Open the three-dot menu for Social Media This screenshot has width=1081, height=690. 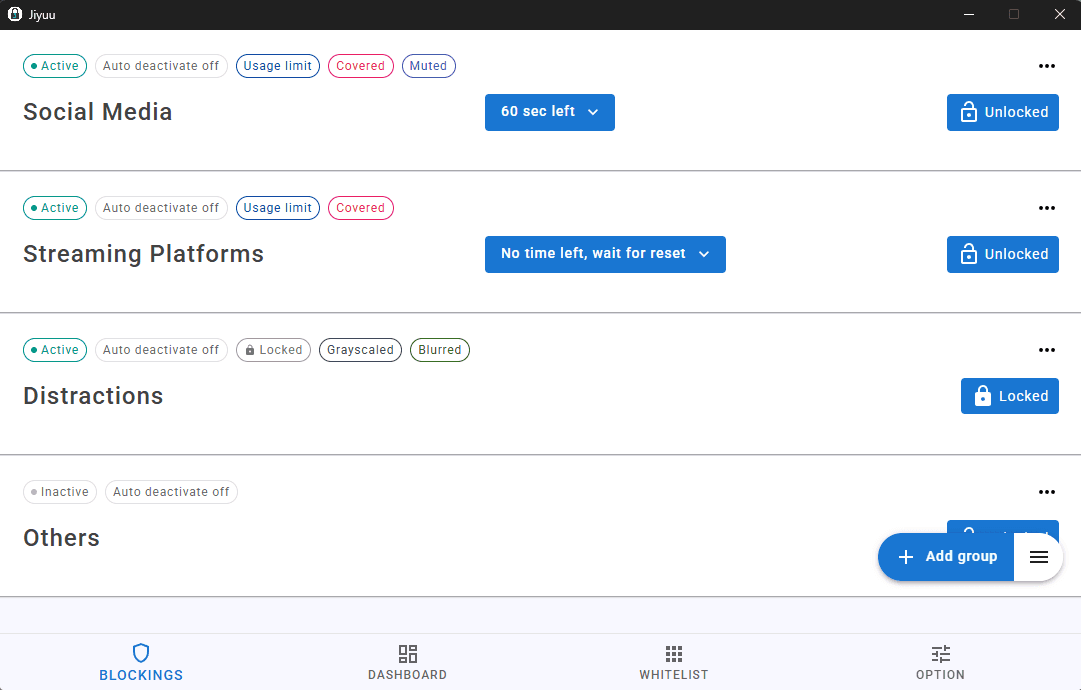[1046, 66]
